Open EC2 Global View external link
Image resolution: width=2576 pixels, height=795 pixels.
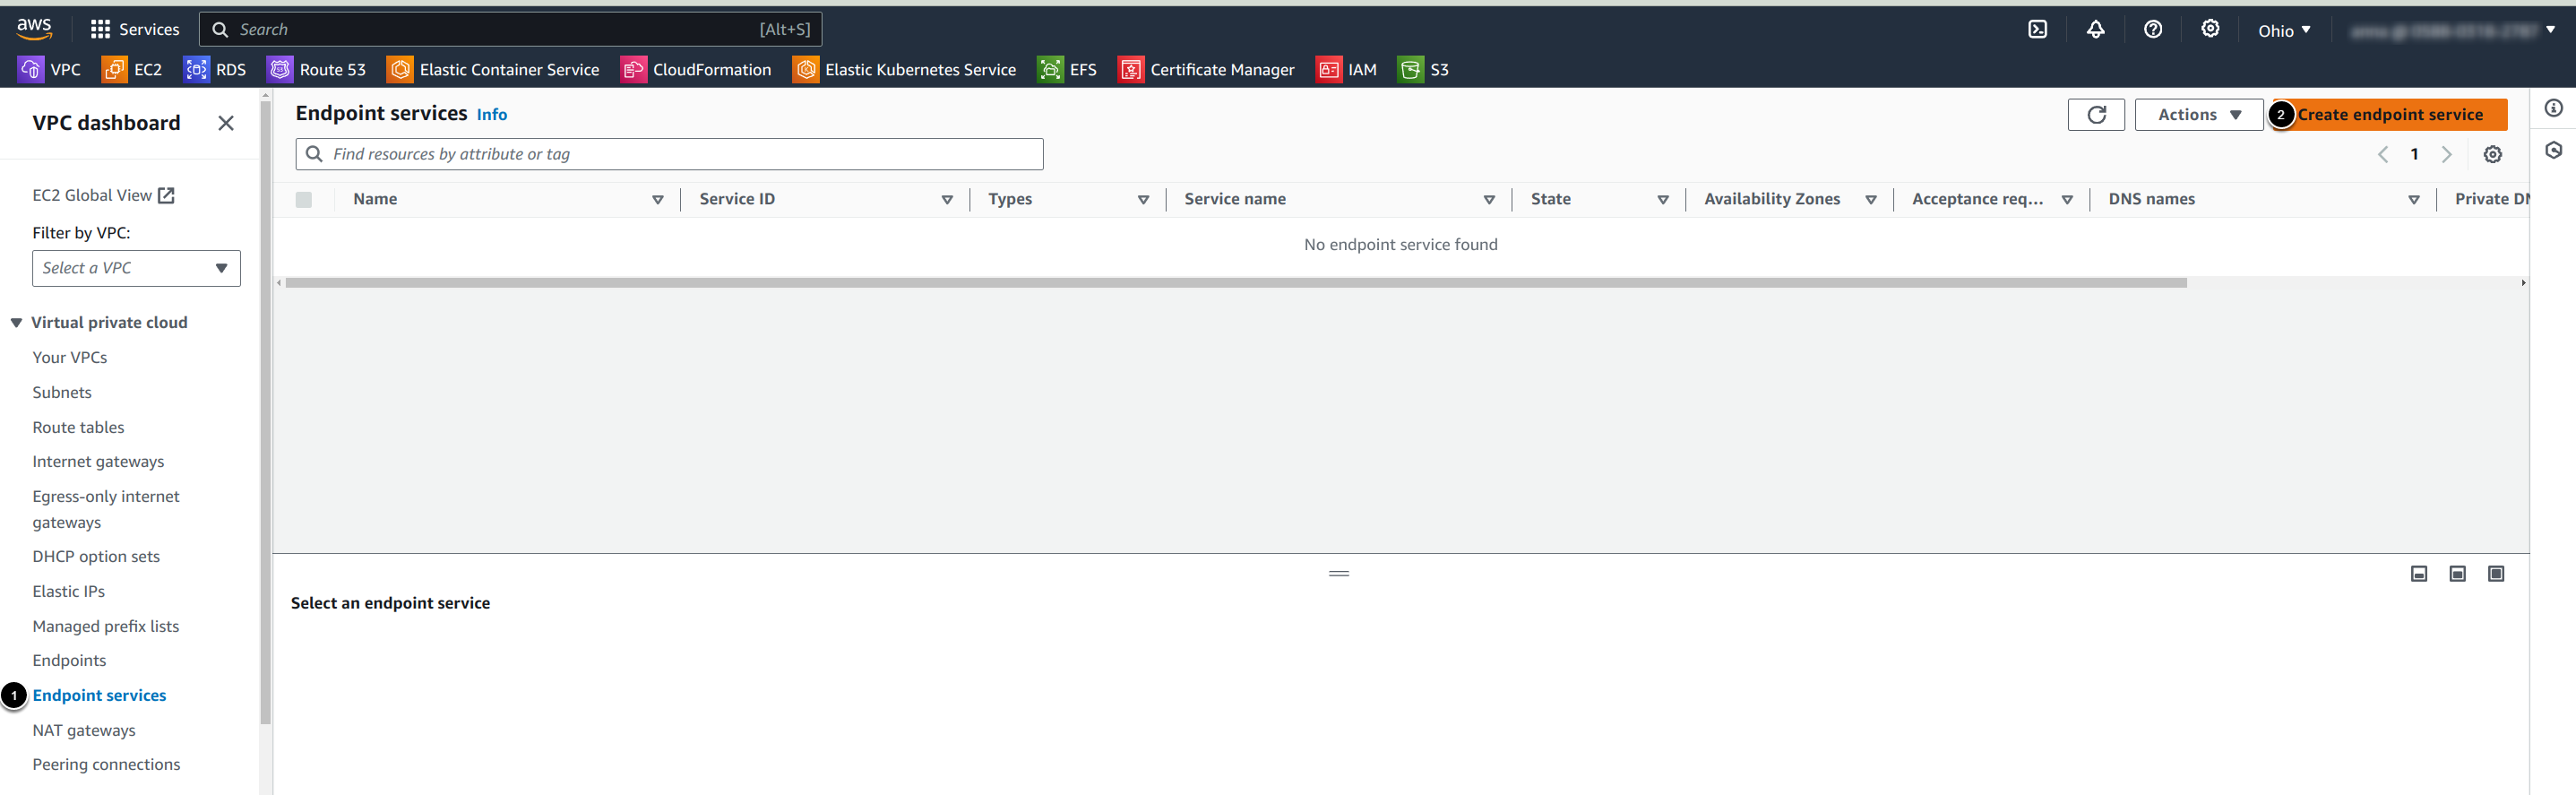point(103,196)
